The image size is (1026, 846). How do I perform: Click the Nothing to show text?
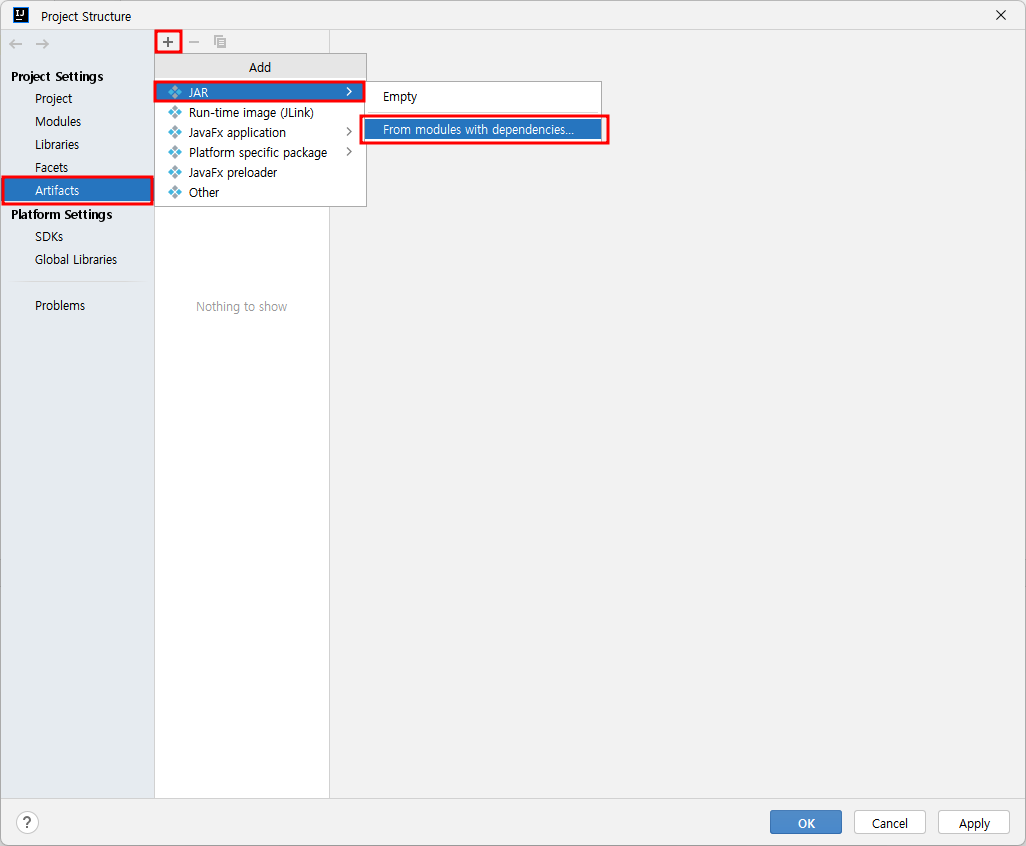tap(241, 307)
